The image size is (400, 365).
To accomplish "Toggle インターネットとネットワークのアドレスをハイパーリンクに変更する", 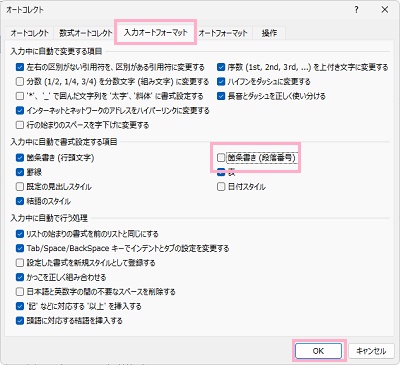I will click(20, 110).
